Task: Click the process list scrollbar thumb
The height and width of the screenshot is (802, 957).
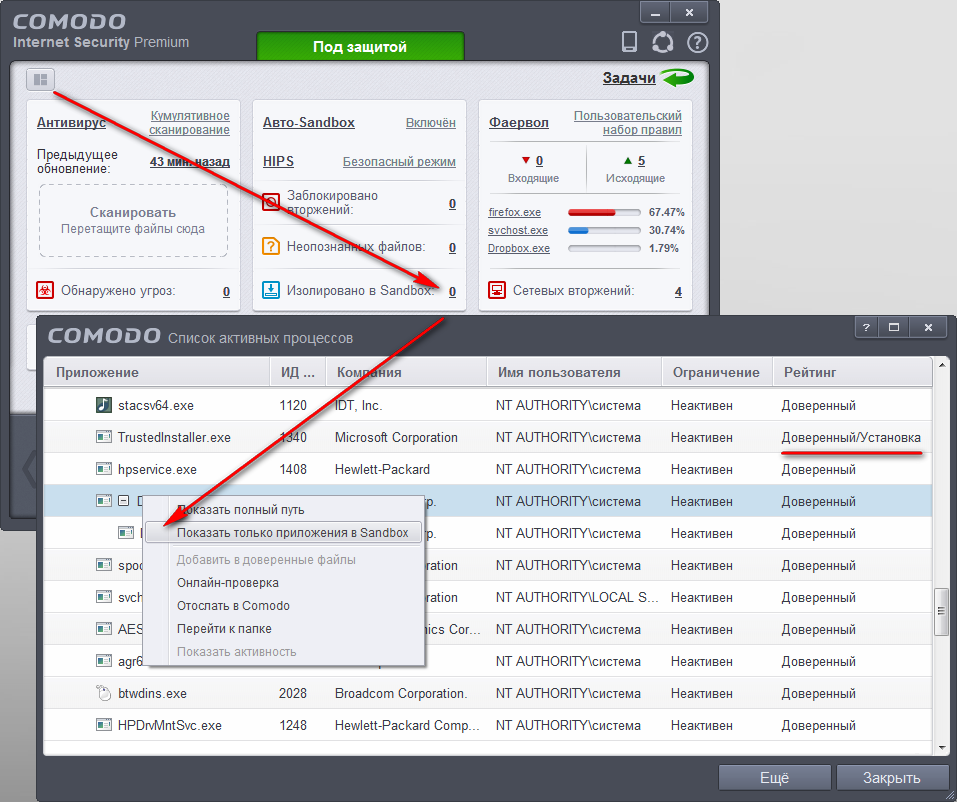Action: pos(942,611)
